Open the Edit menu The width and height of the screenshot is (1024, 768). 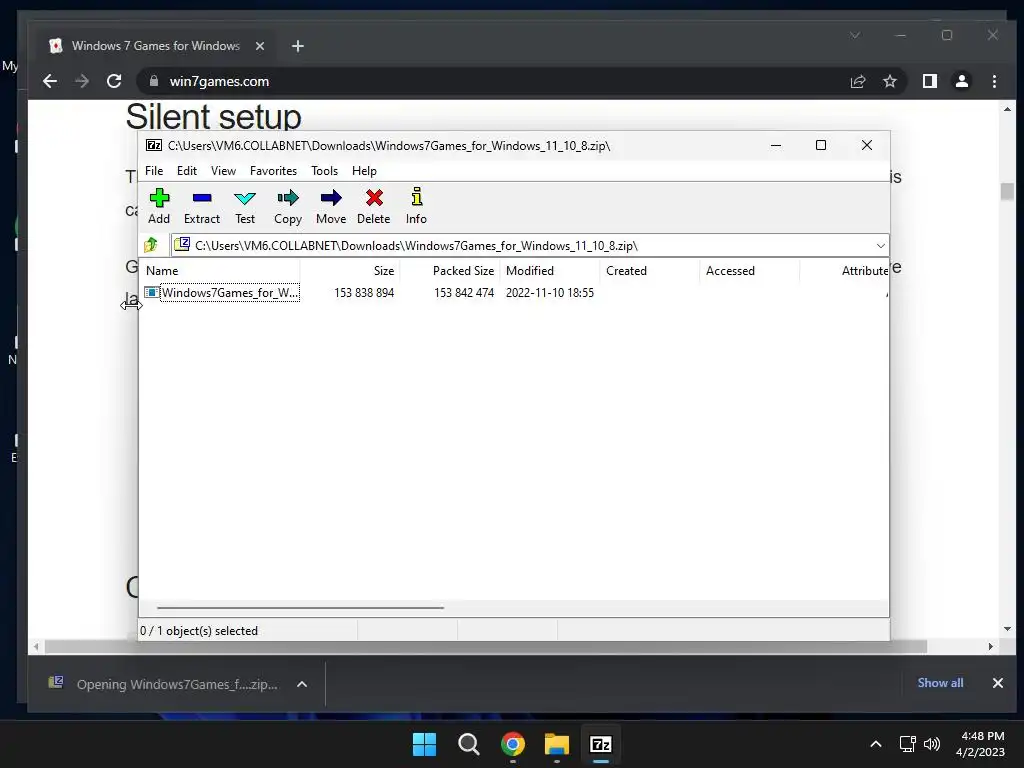point(187,170)
